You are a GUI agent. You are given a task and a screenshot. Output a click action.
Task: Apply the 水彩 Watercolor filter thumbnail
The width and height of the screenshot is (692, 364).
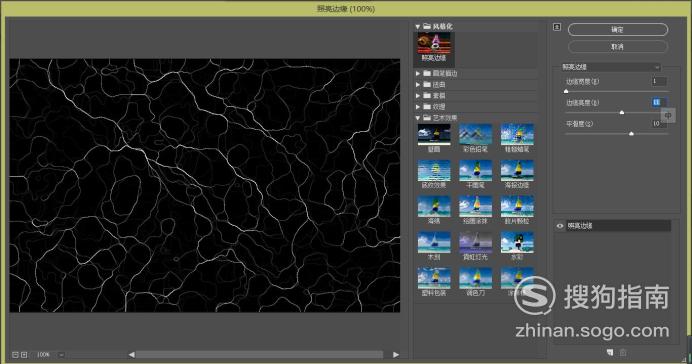point(517,242)
